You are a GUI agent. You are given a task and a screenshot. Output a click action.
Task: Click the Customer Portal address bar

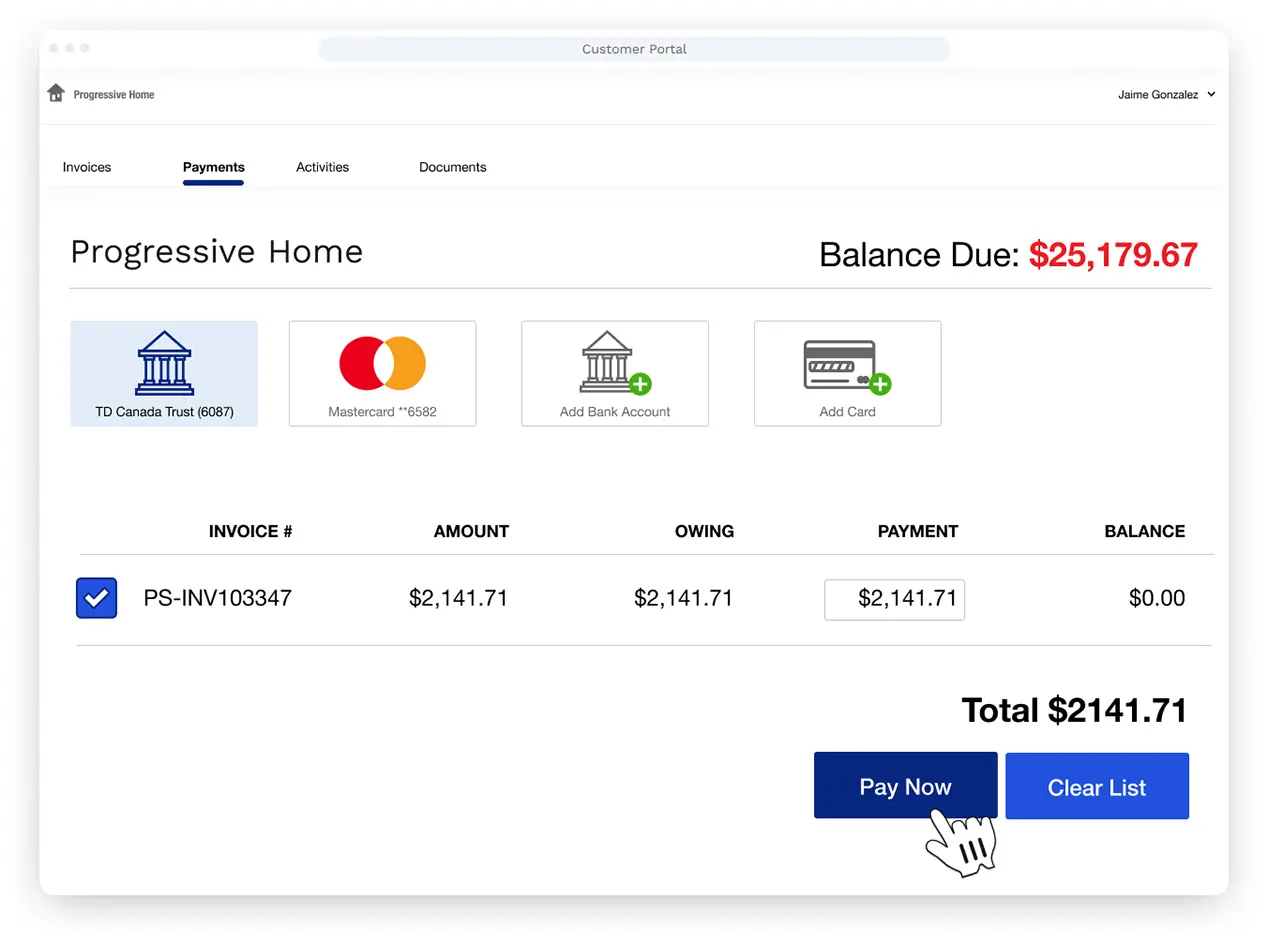pos(634,48)
